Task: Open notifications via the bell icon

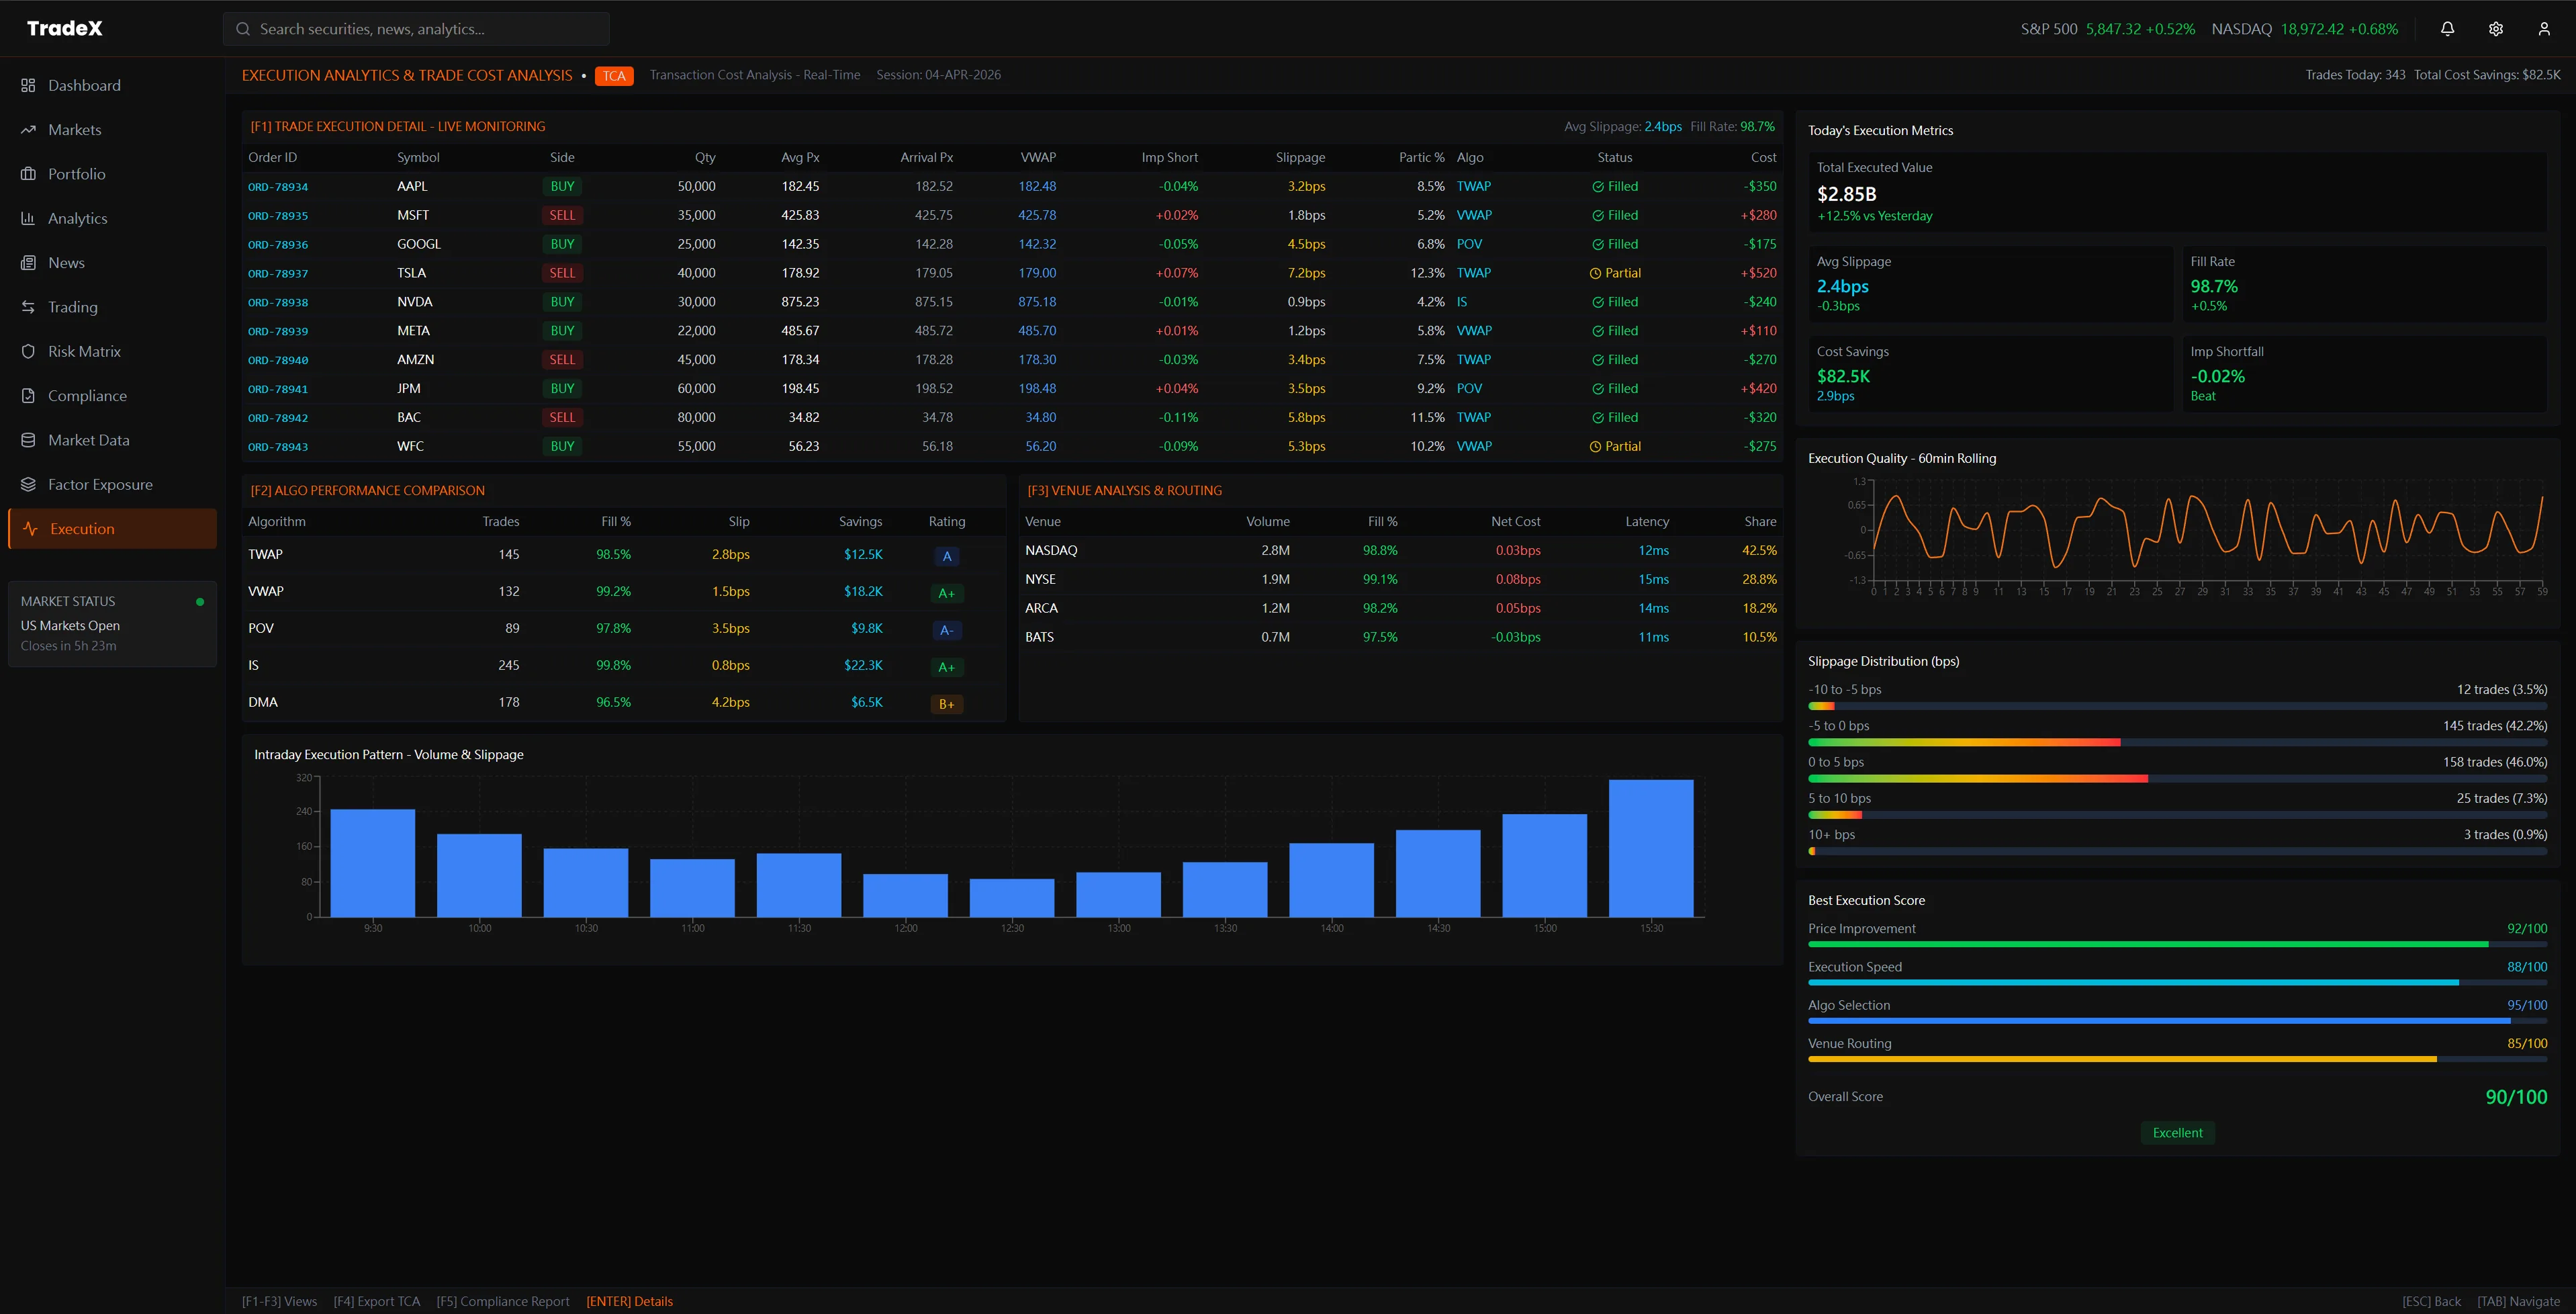Action: click(x=2447, y=28)
